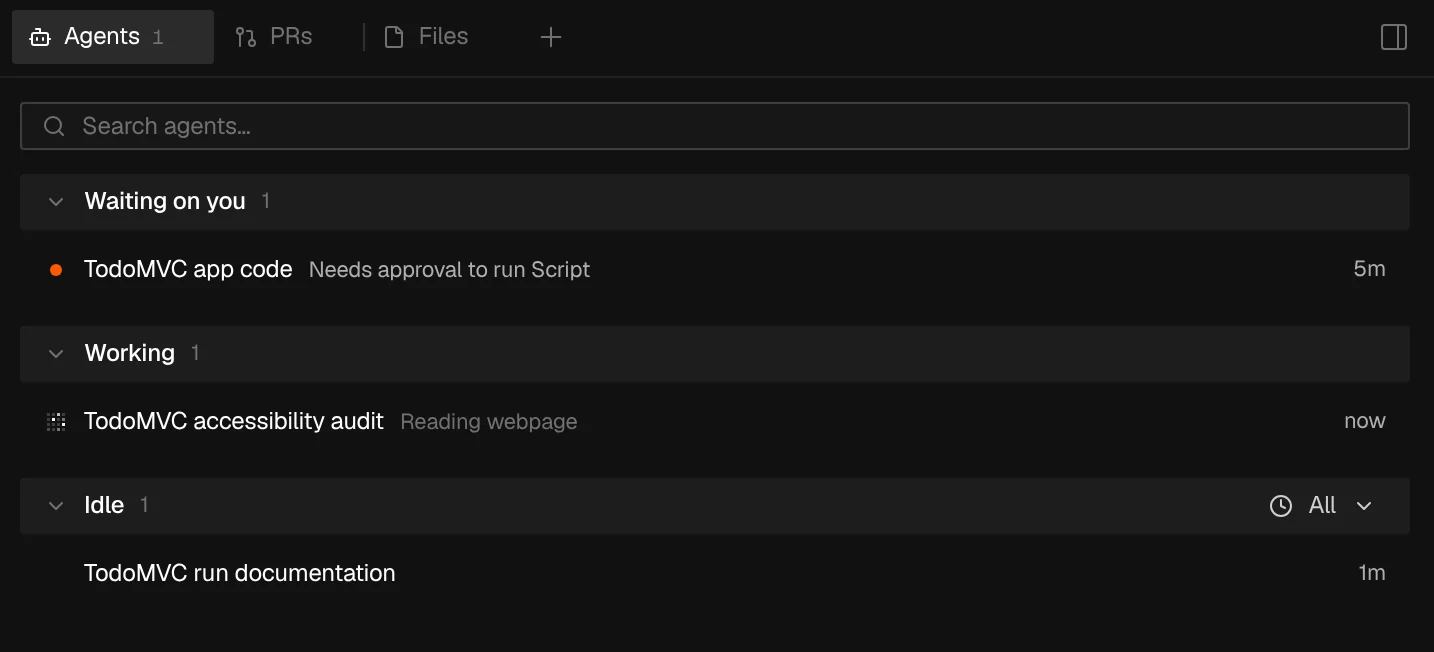This screenshot has height=652, width=1434.
Task: Open the All time filter dropdown
Action: coord(1321,506)
